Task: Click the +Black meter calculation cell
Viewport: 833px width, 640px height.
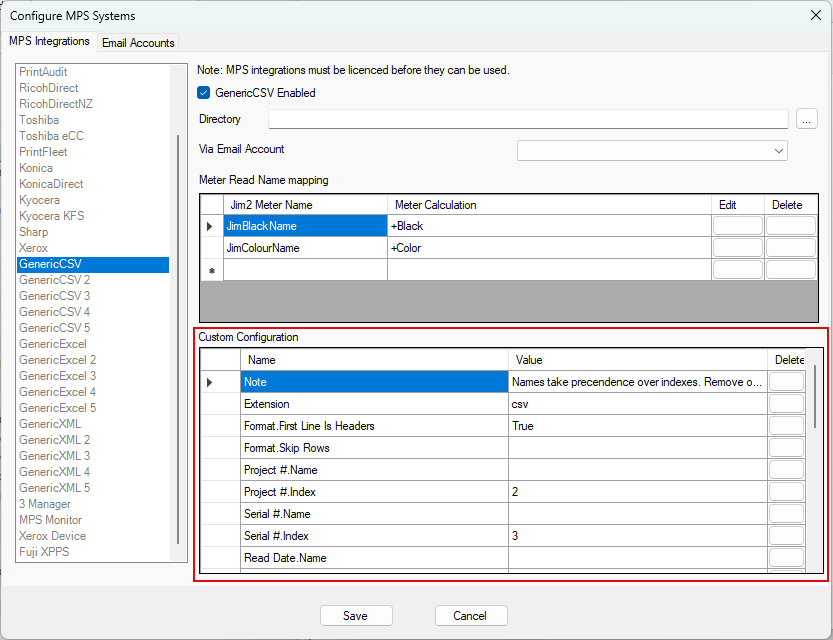Action: pos(549,226)
